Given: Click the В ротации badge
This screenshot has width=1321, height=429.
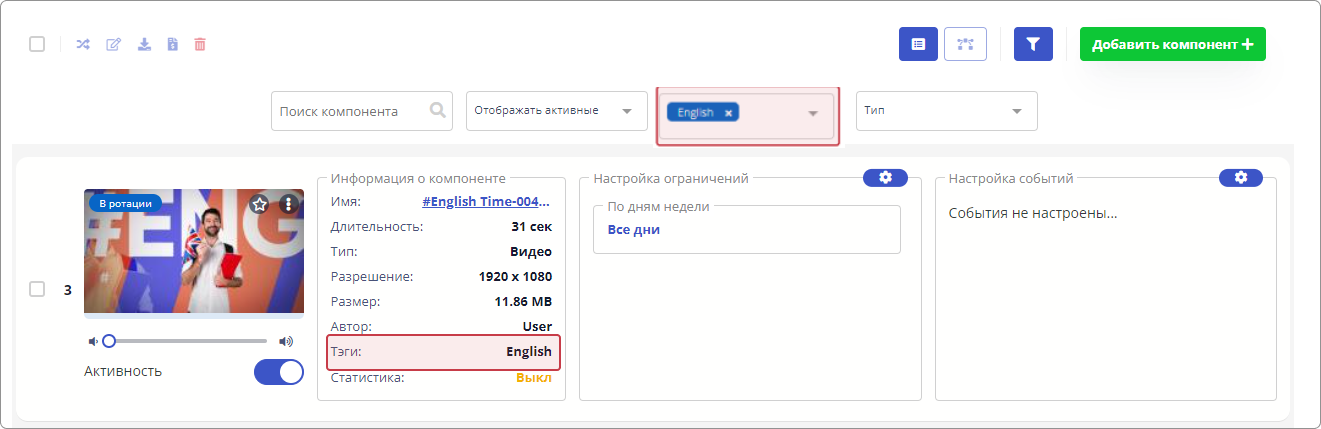Looking at the screenshot, I should pyautogui.click(x=125, y=203).
